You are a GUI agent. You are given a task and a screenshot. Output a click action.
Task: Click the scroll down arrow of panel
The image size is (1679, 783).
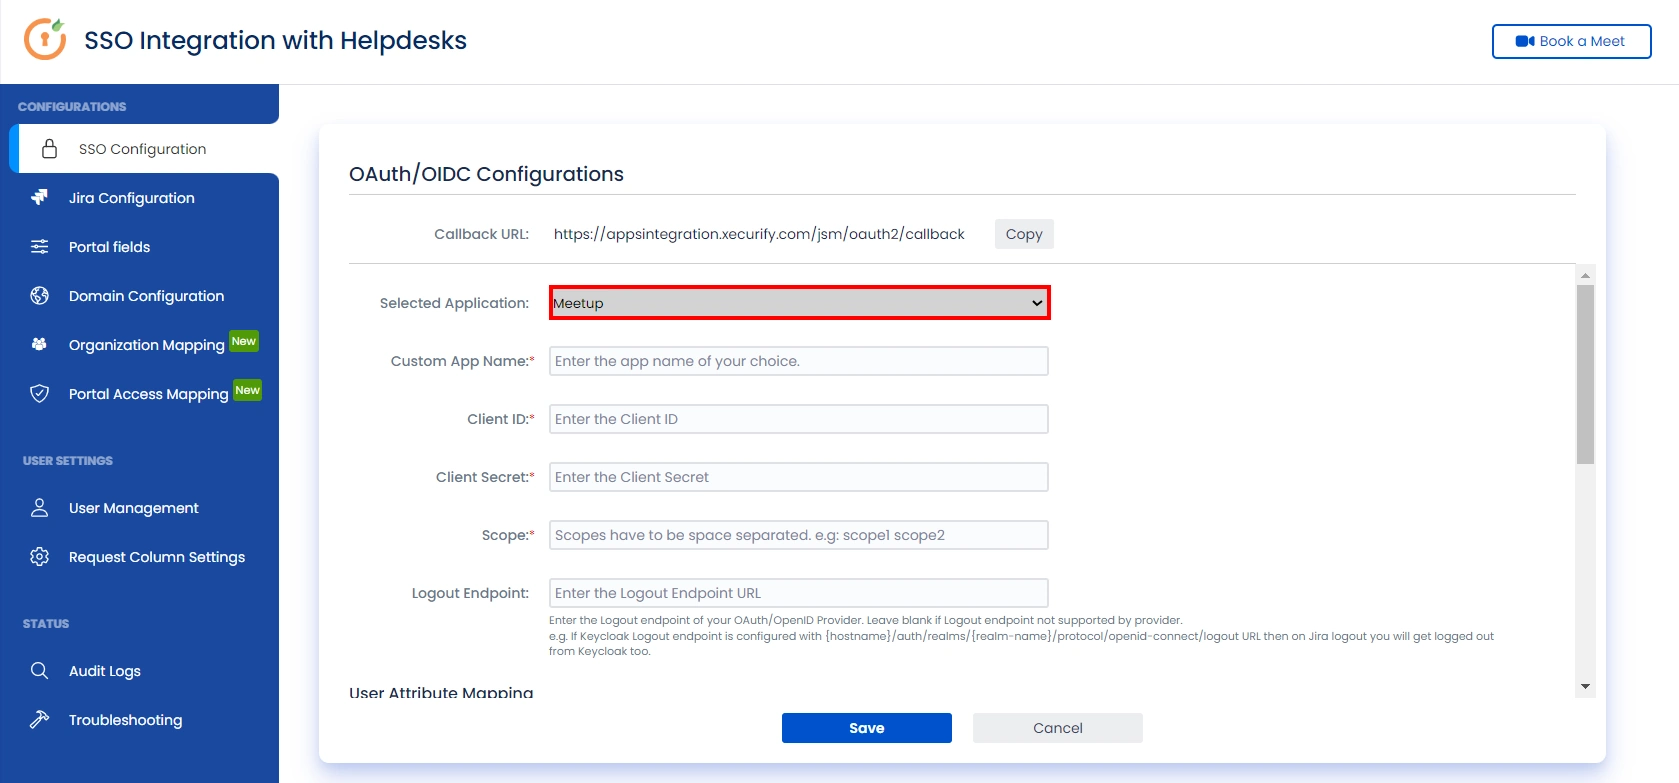pyautogui.click(x=1585, y=687)
